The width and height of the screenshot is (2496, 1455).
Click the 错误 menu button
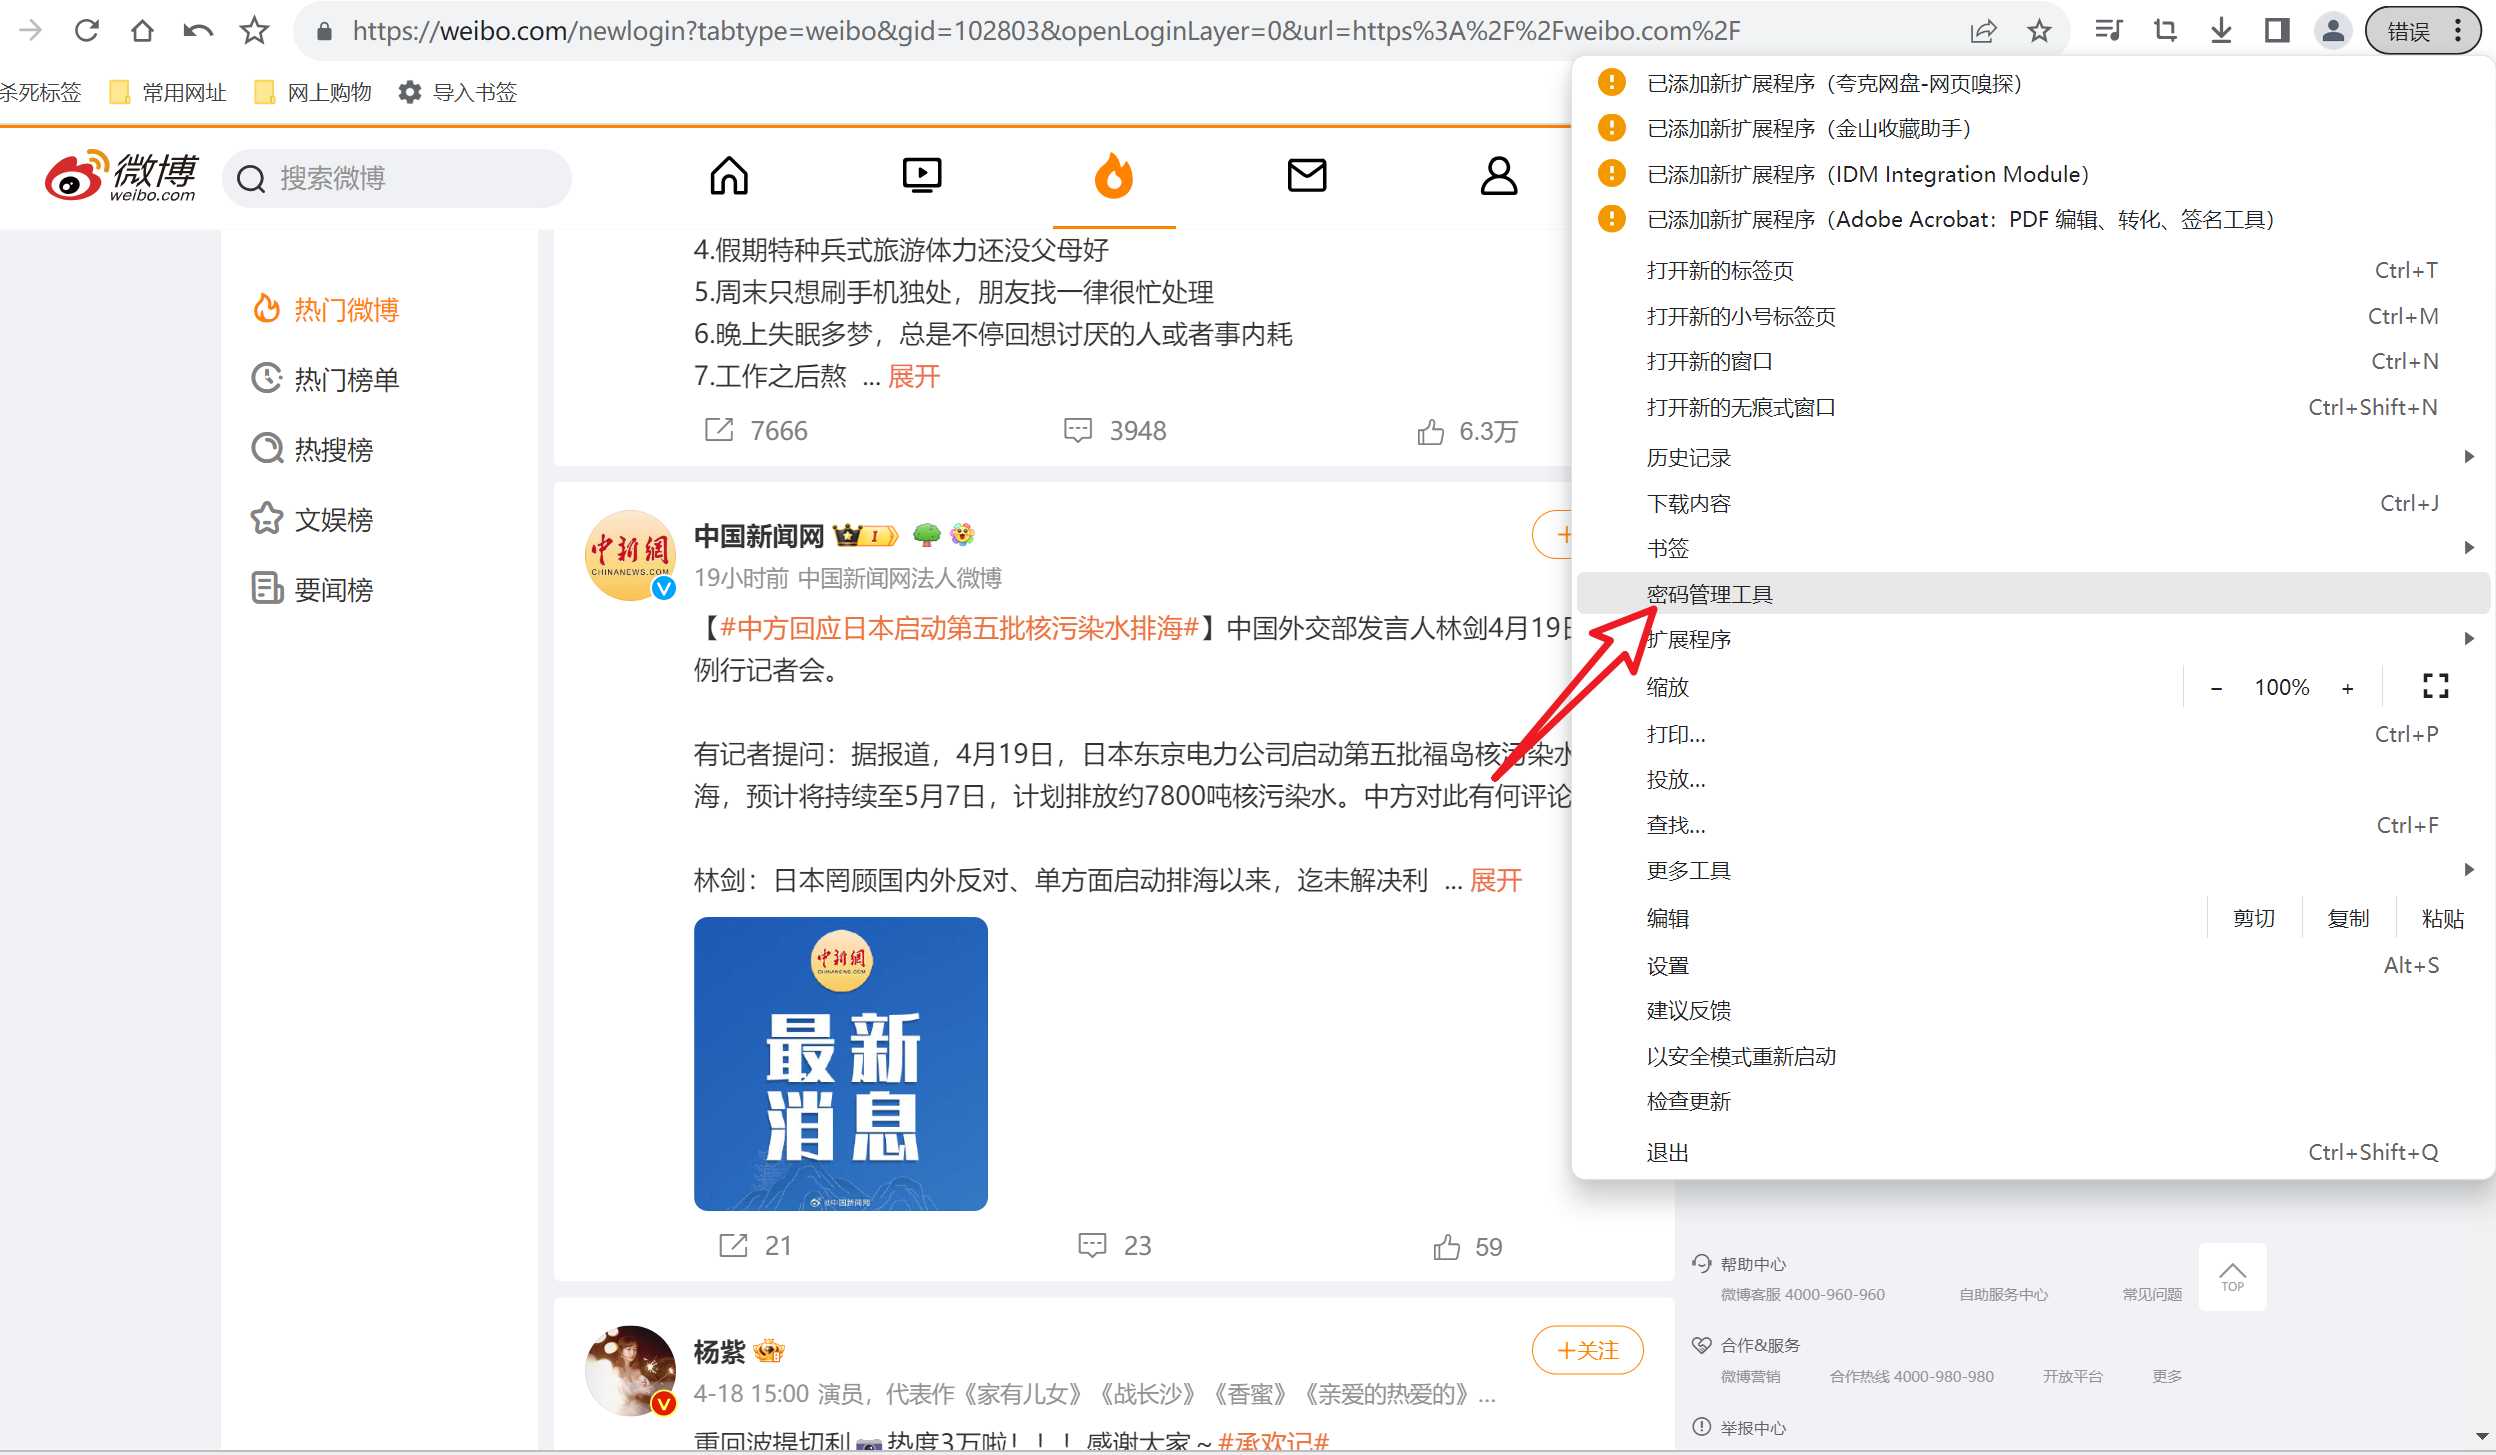[2423, 31]
